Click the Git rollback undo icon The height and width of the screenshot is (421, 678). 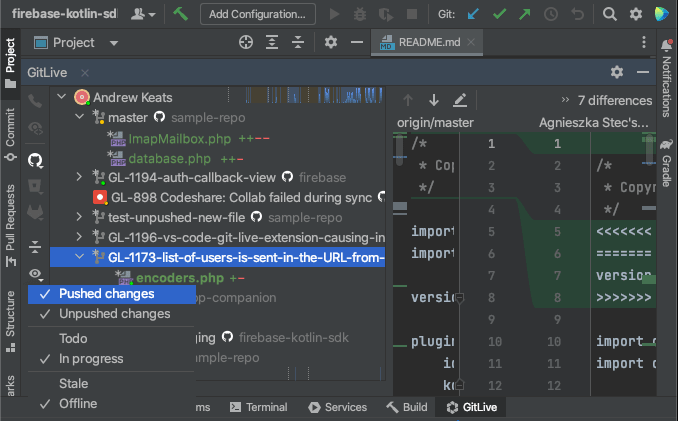pyautogui.click(x=577, y=14)
